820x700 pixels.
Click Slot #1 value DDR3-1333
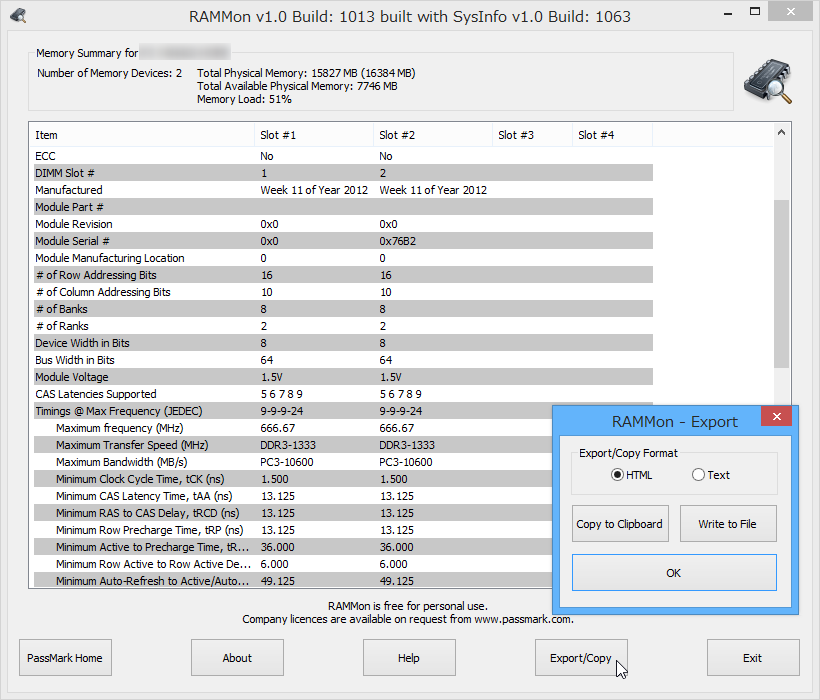coord(288,445)
